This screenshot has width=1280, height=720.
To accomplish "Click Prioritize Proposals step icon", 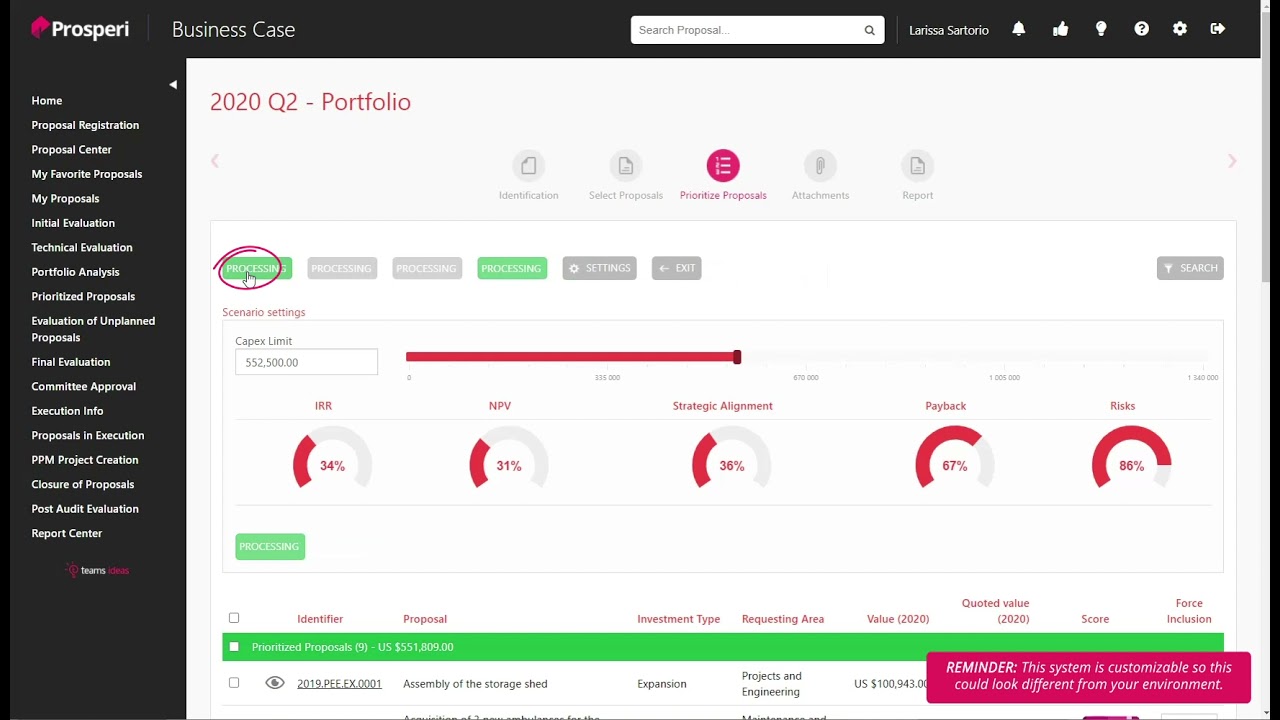I will [x=723, y=165].
